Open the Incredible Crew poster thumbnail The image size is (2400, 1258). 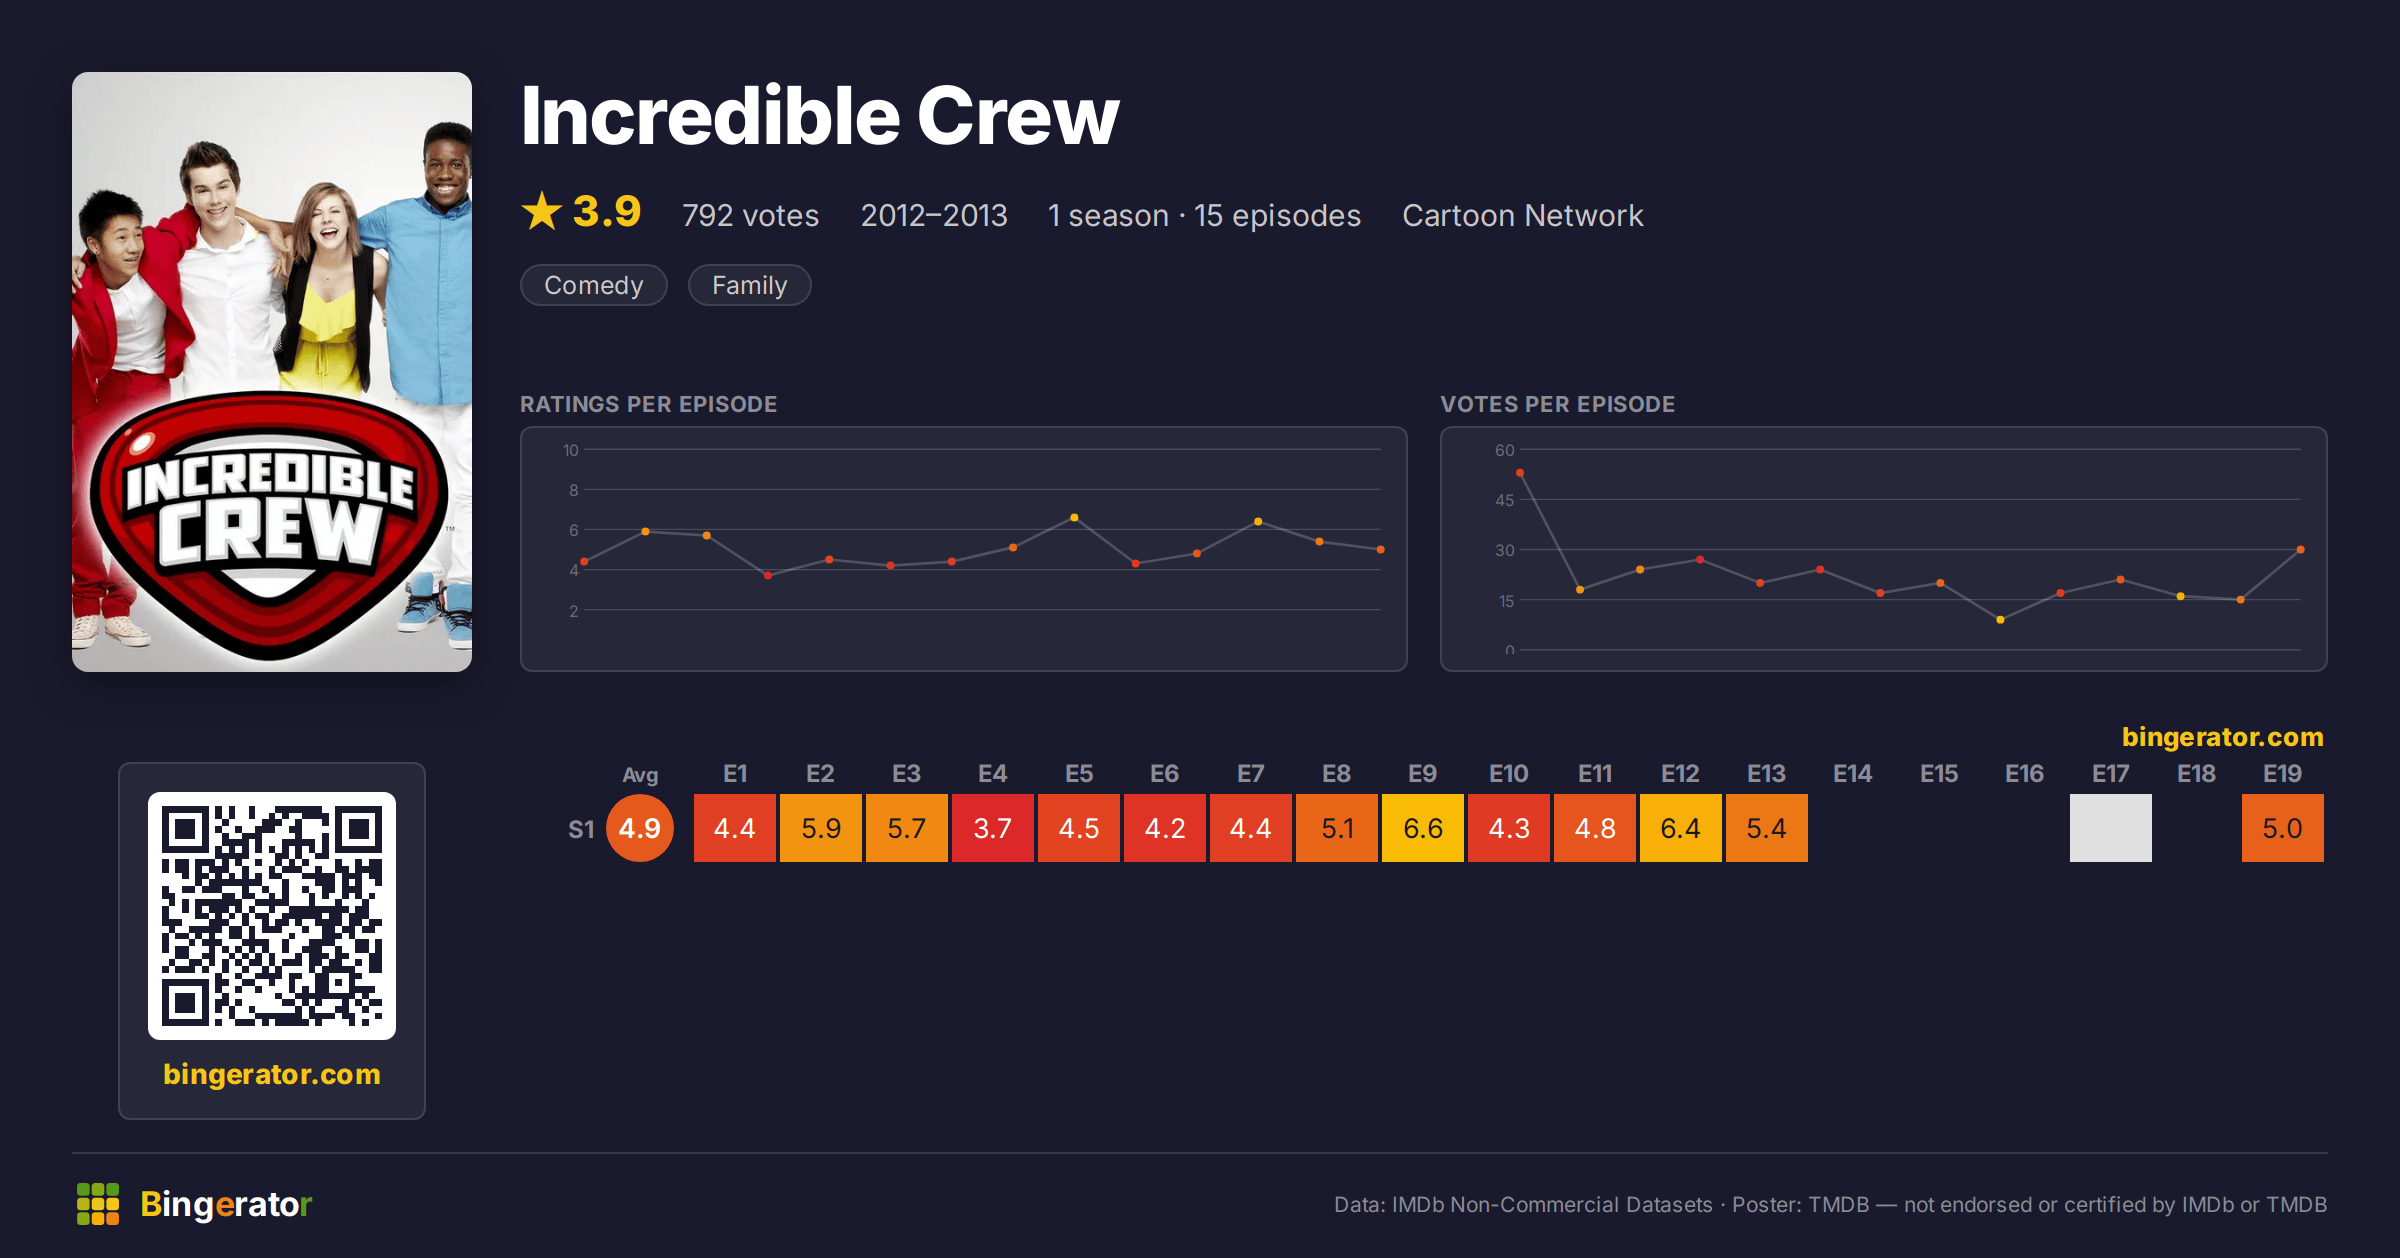(272, 372)
